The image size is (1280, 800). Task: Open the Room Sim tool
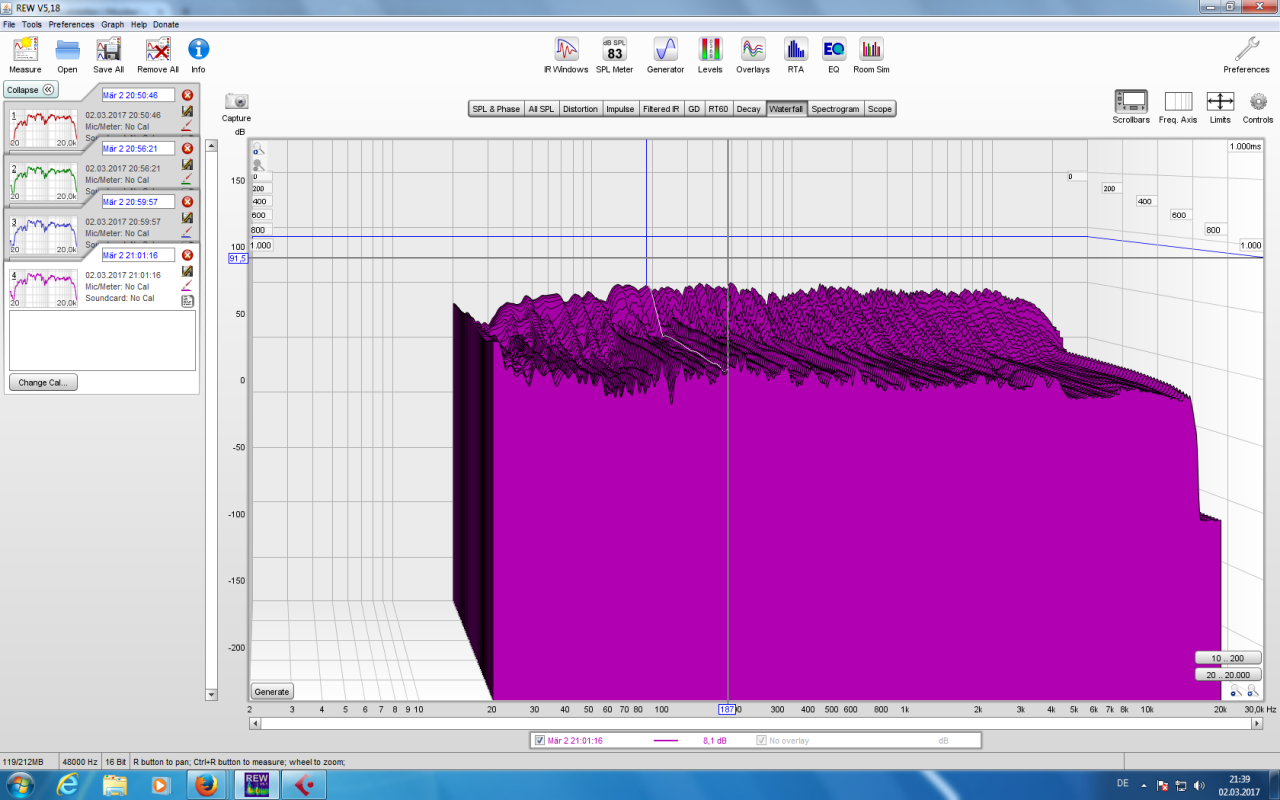[x=871, y=49]
